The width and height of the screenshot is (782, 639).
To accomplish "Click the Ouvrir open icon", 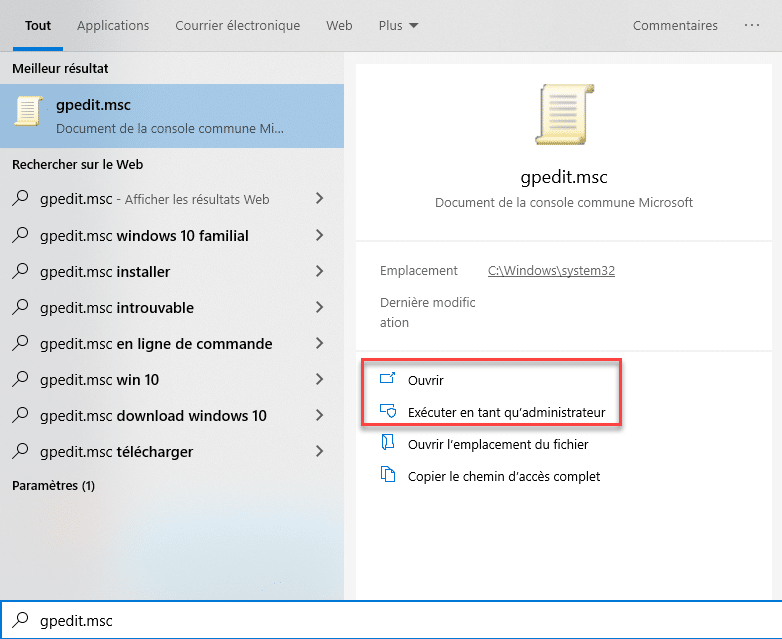I will click(388, 380).
